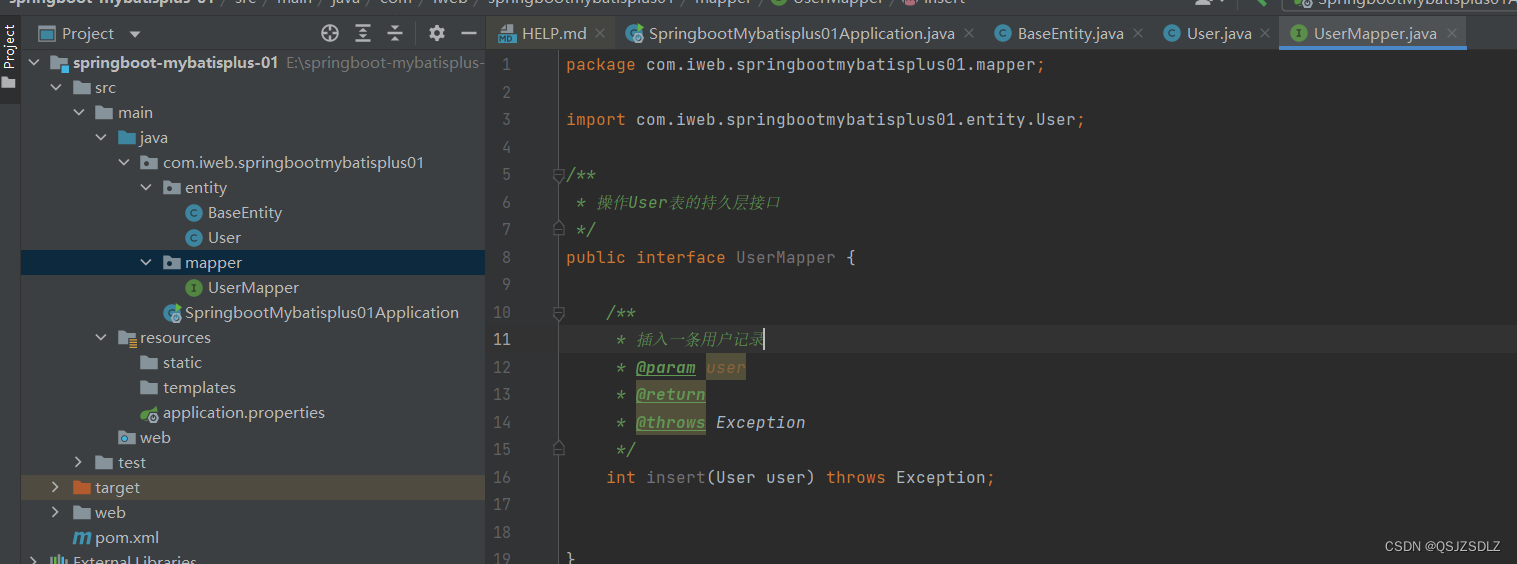
Task: Close the HELP.md tab
Action: 600,33
